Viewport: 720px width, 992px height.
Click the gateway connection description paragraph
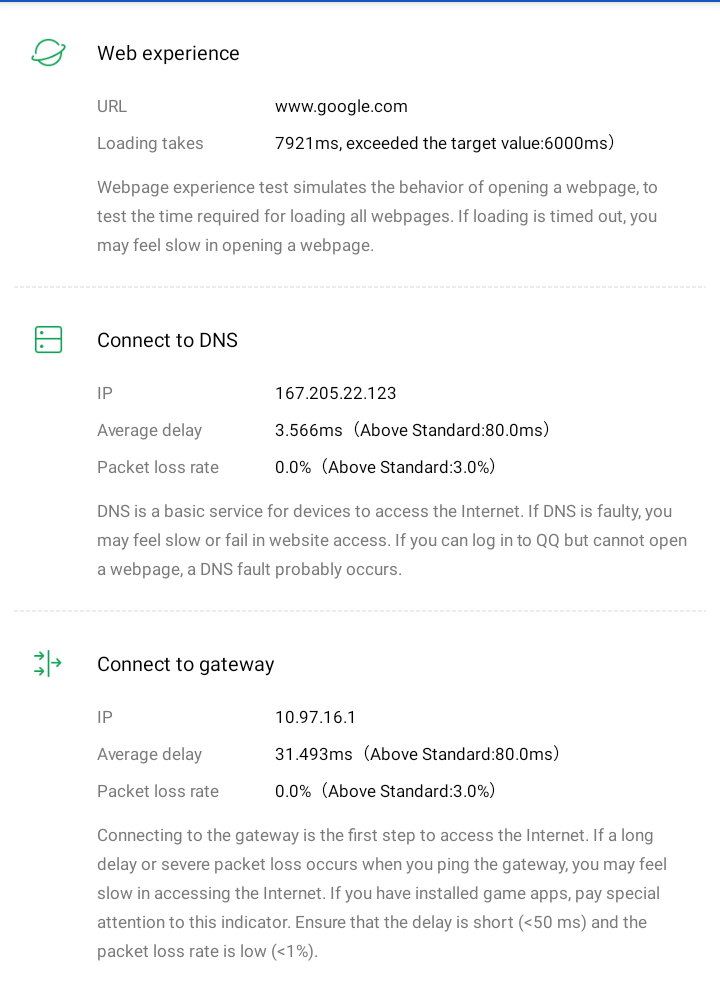[x=382, y=893]
